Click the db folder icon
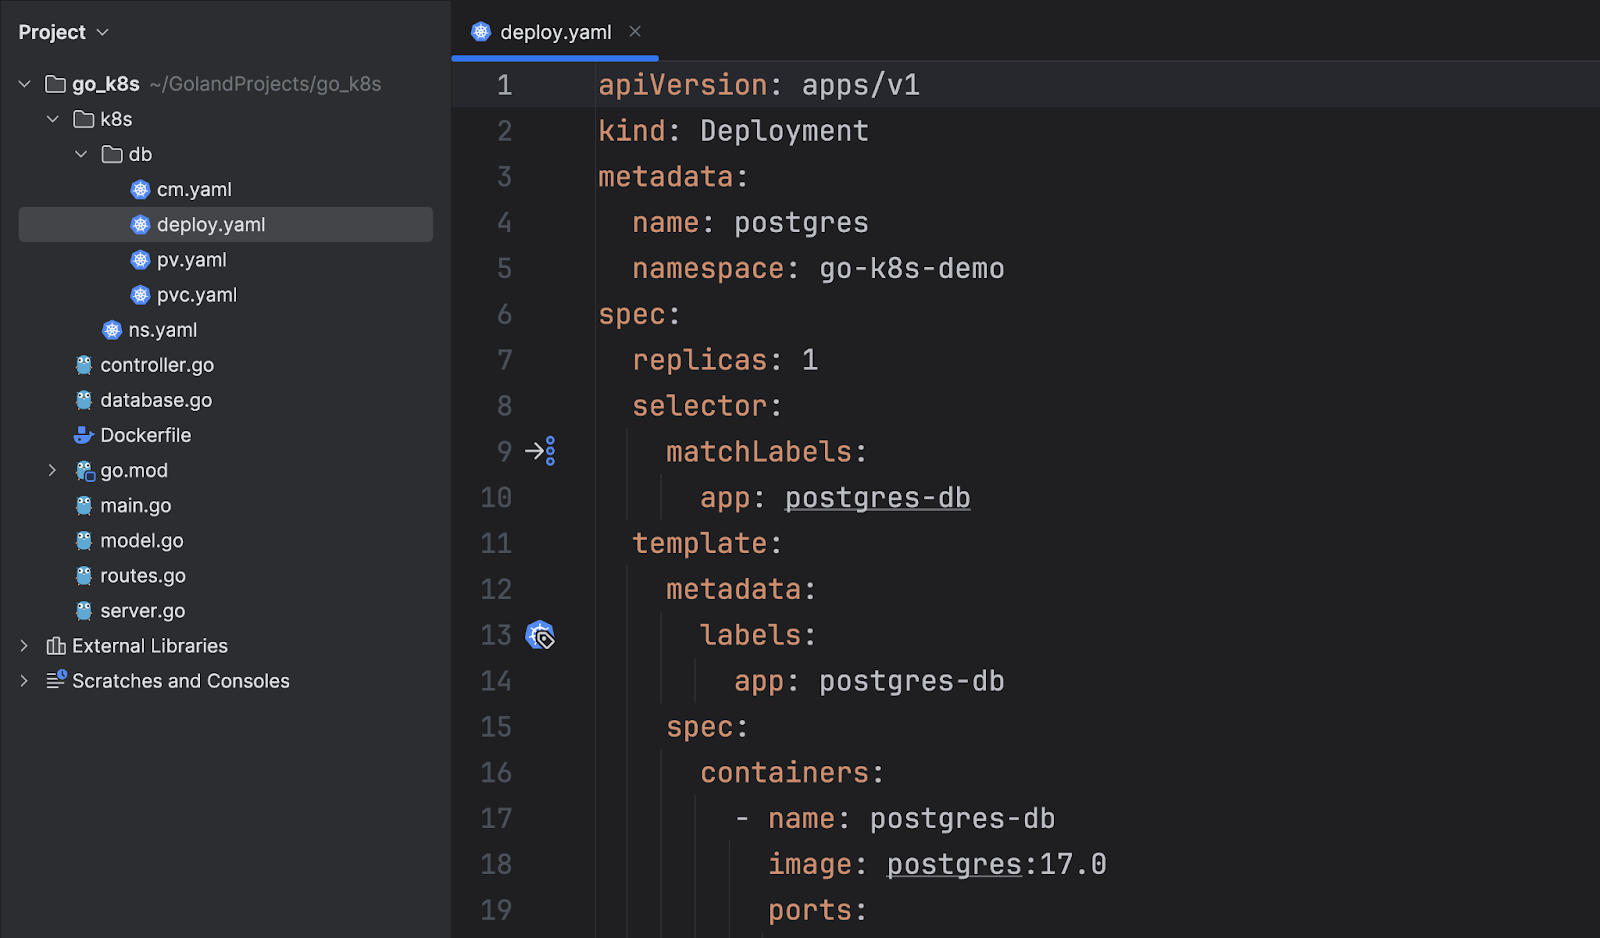Screen dimensions: 1600x938 click(112, 154)
